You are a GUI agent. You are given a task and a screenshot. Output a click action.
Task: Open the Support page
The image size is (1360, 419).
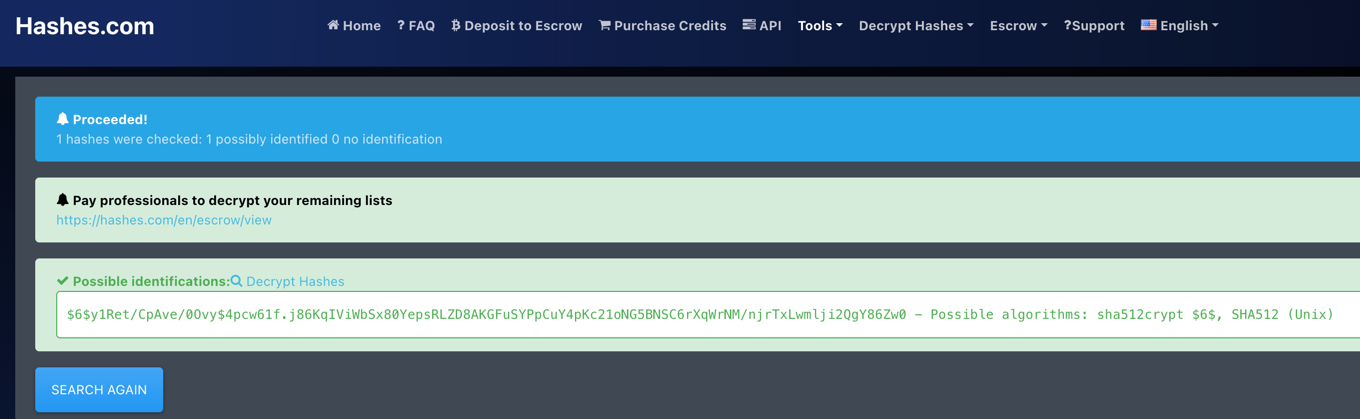1094,26
